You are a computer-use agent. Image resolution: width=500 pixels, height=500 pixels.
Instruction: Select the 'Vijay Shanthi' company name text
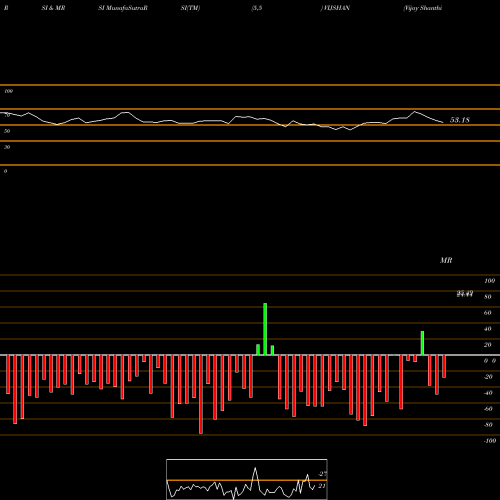click(x=423, y=8)
